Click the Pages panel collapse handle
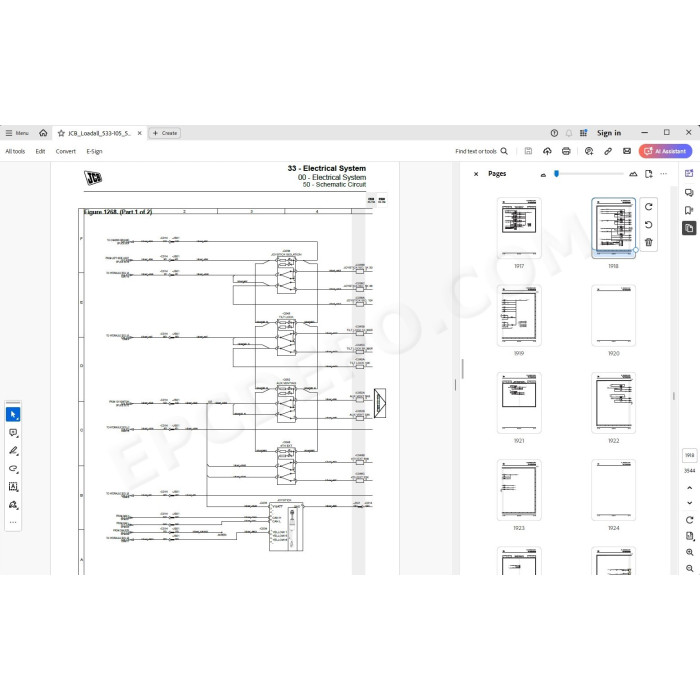700x700 pixels. point(455,385)
